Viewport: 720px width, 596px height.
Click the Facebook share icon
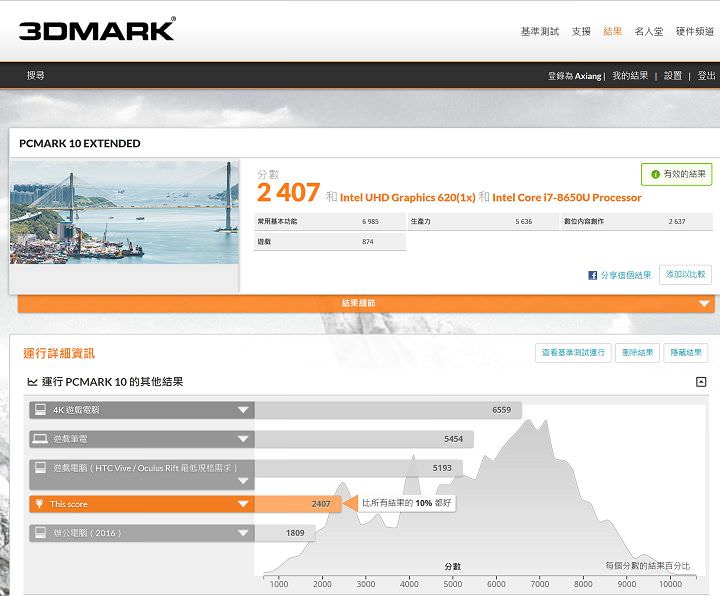593,275
